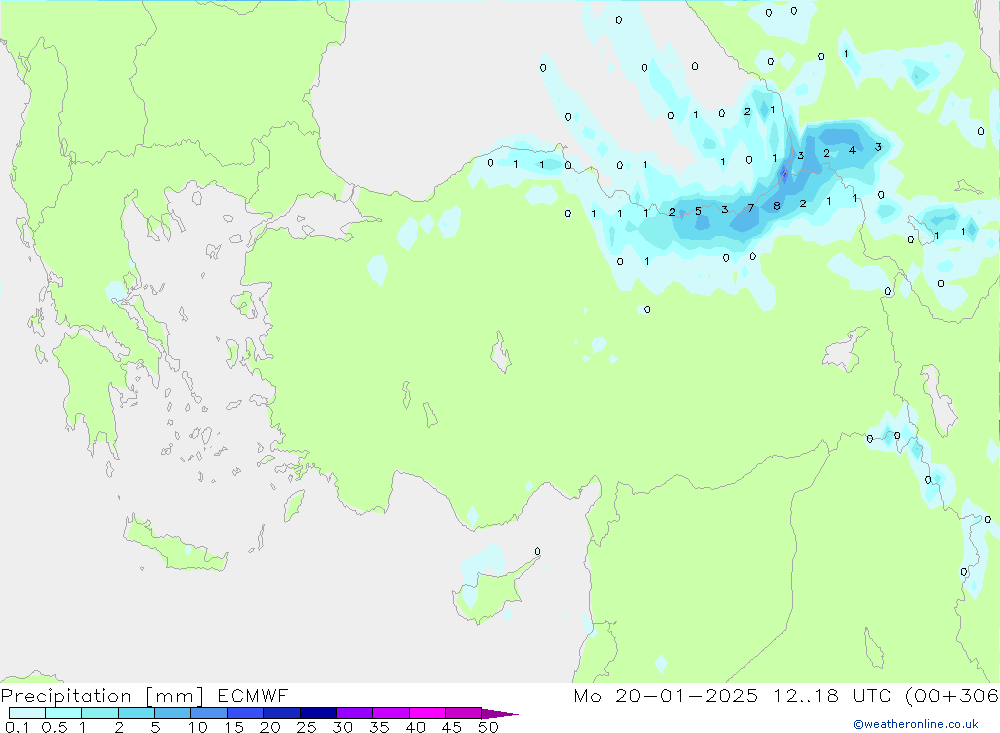Click the 'ECMWF' model label
Screen dimensions: 1000x733
click(x=253, y=695)
